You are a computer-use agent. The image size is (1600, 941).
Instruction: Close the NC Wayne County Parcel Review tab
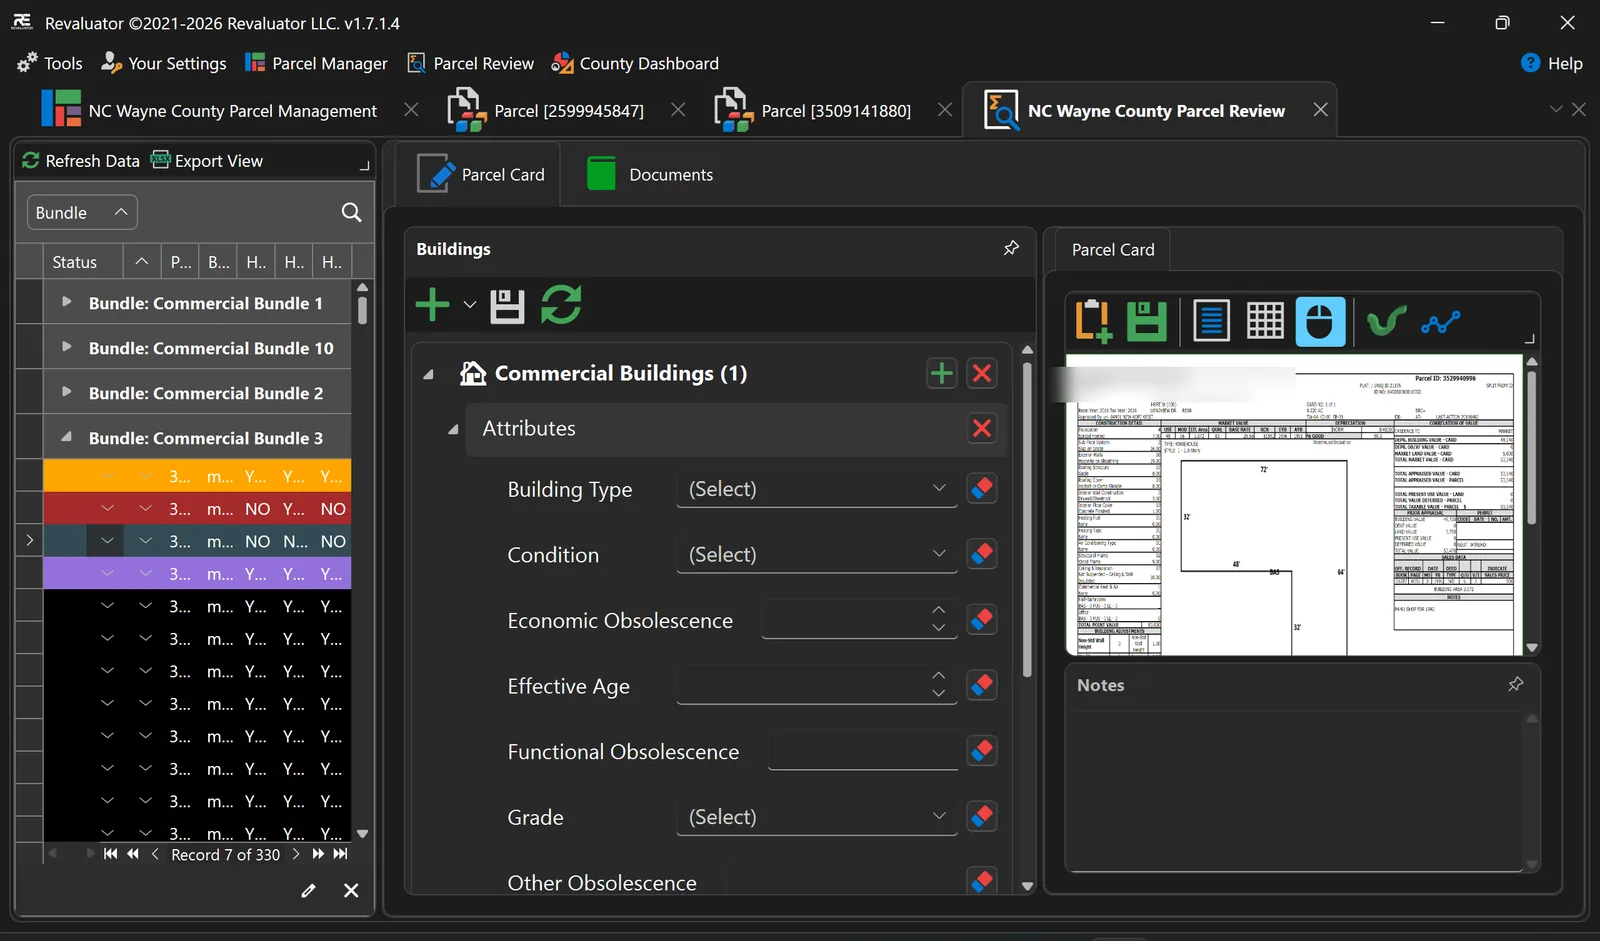tap(1321, 110)
